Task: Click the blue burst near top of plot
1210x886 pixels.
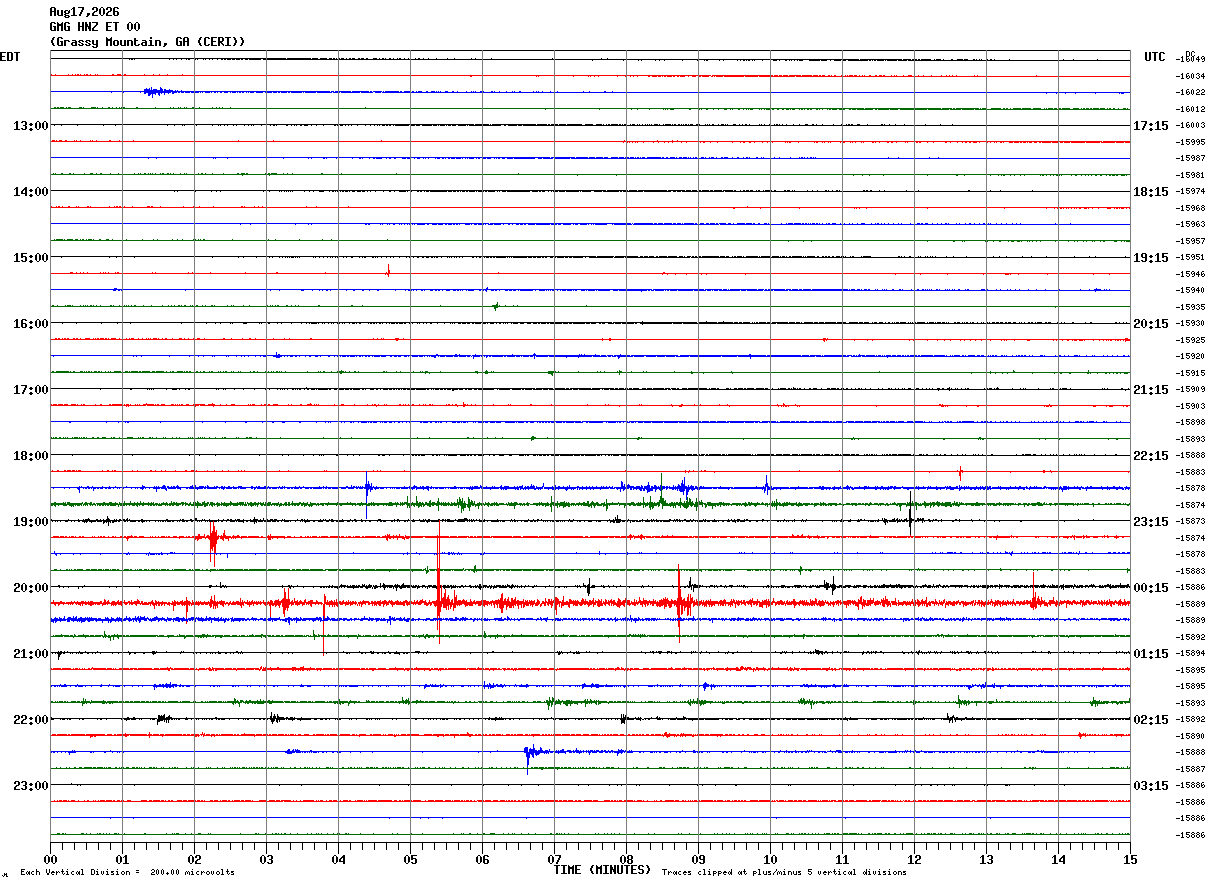Action: click(x=158, y=92)
